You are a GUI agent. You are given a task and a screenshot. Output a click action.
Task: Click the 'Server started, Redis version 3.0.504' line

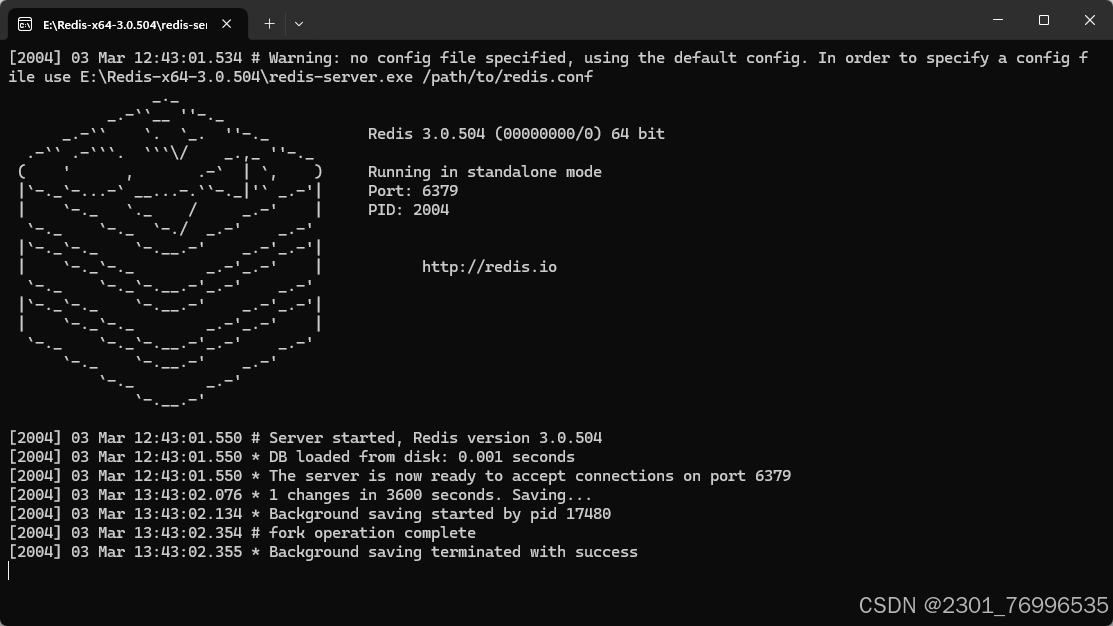305,438
